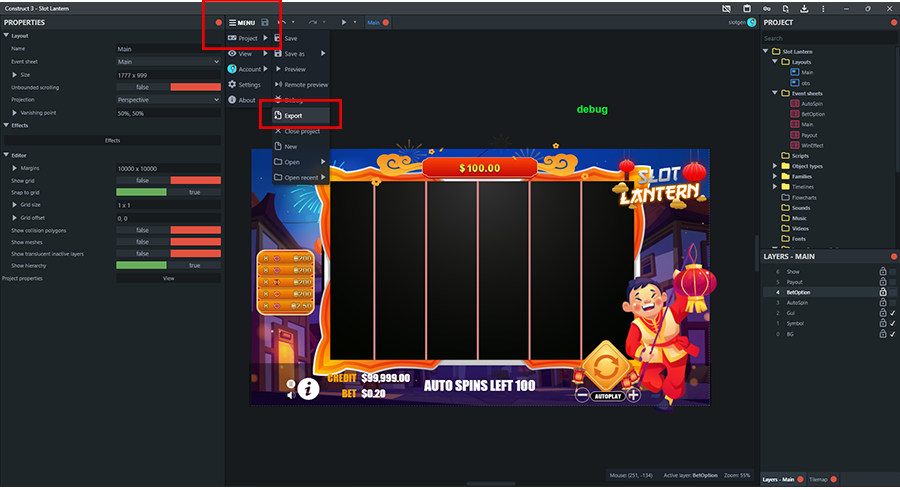Screen dimensions: 900x489
Task: Click the title bar key icon
Action: (x=766, y=9)
